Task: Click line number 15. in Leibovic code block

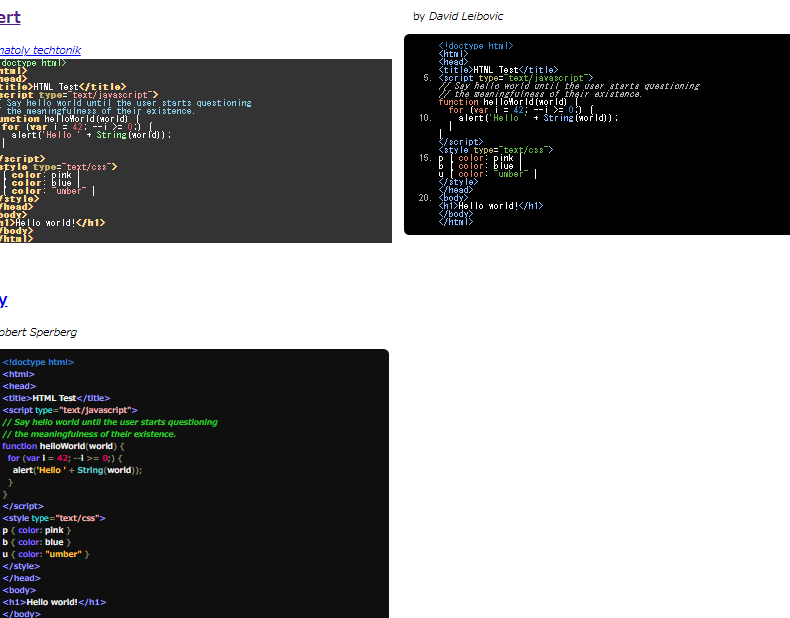Action: [425, 158]
